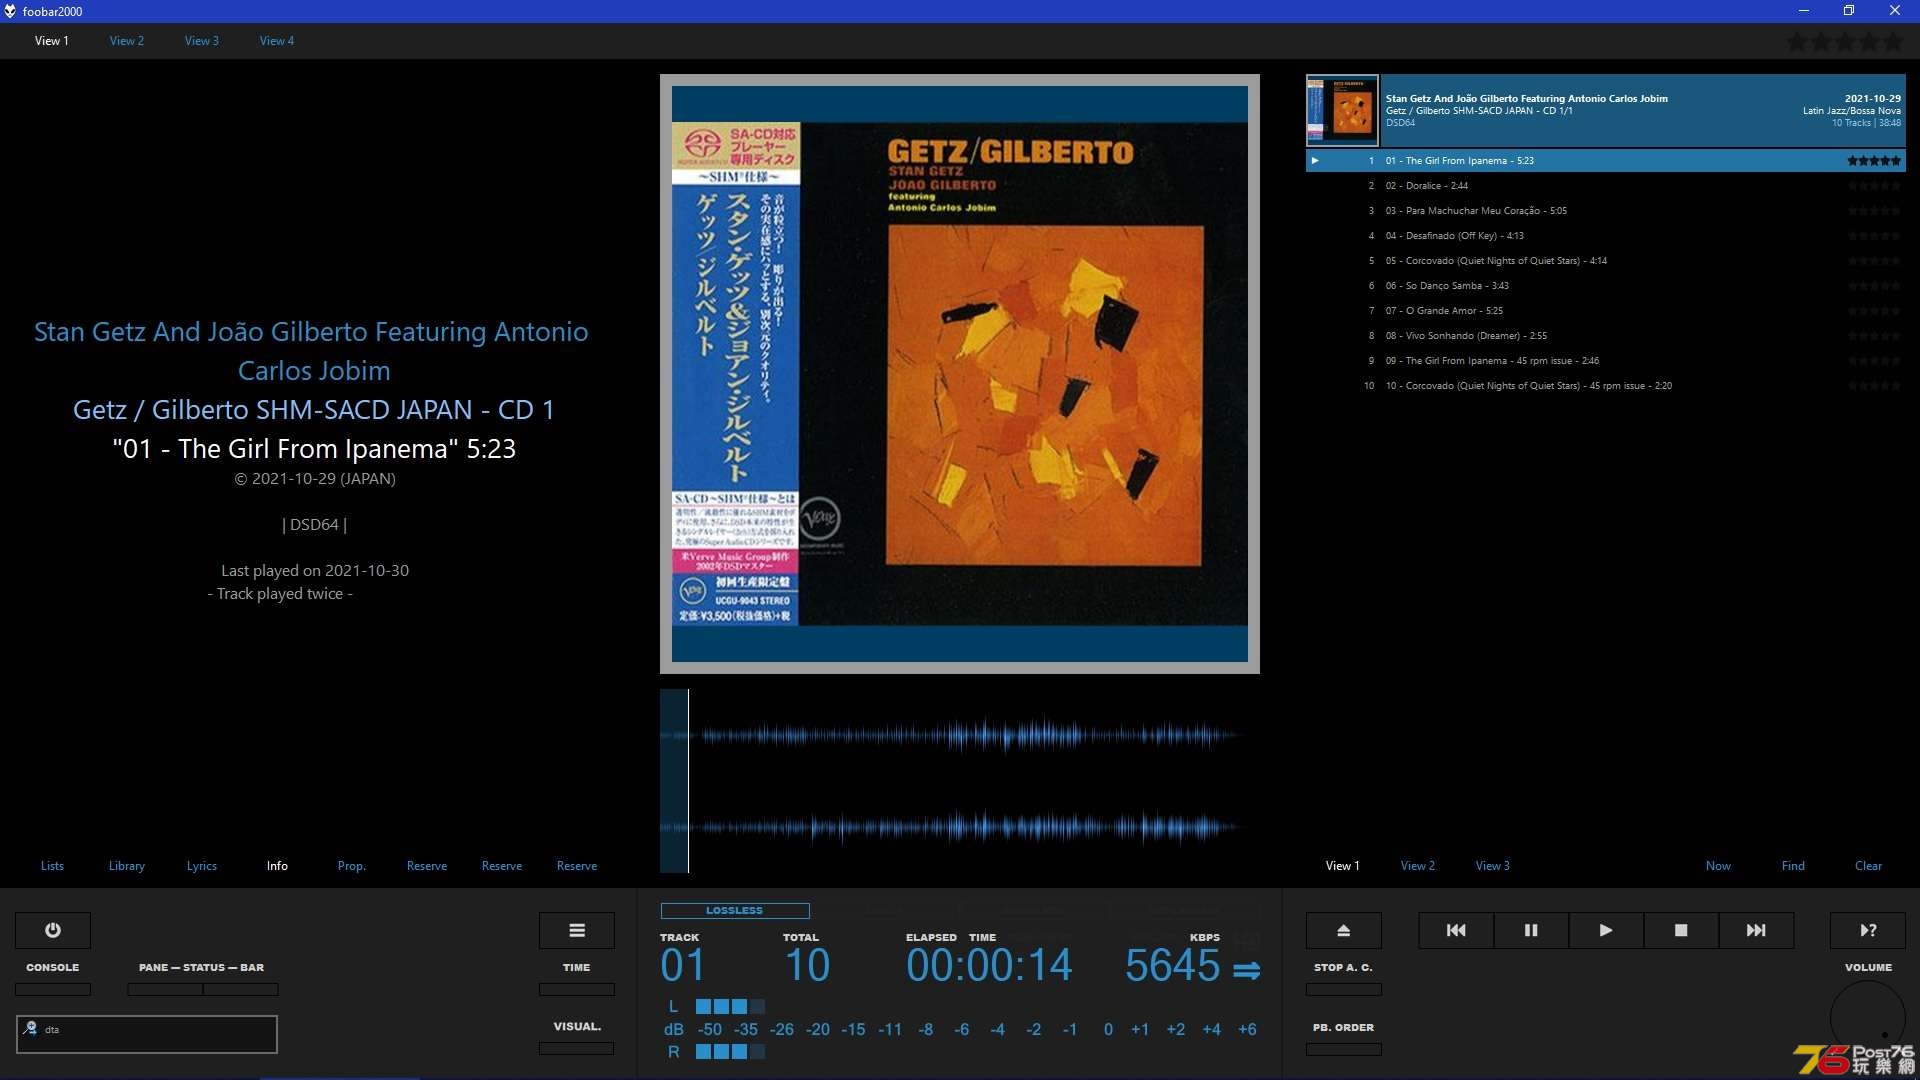
Task: Toggle the STOP A. C. indicator bar
Action: [x=1344, y=989]
